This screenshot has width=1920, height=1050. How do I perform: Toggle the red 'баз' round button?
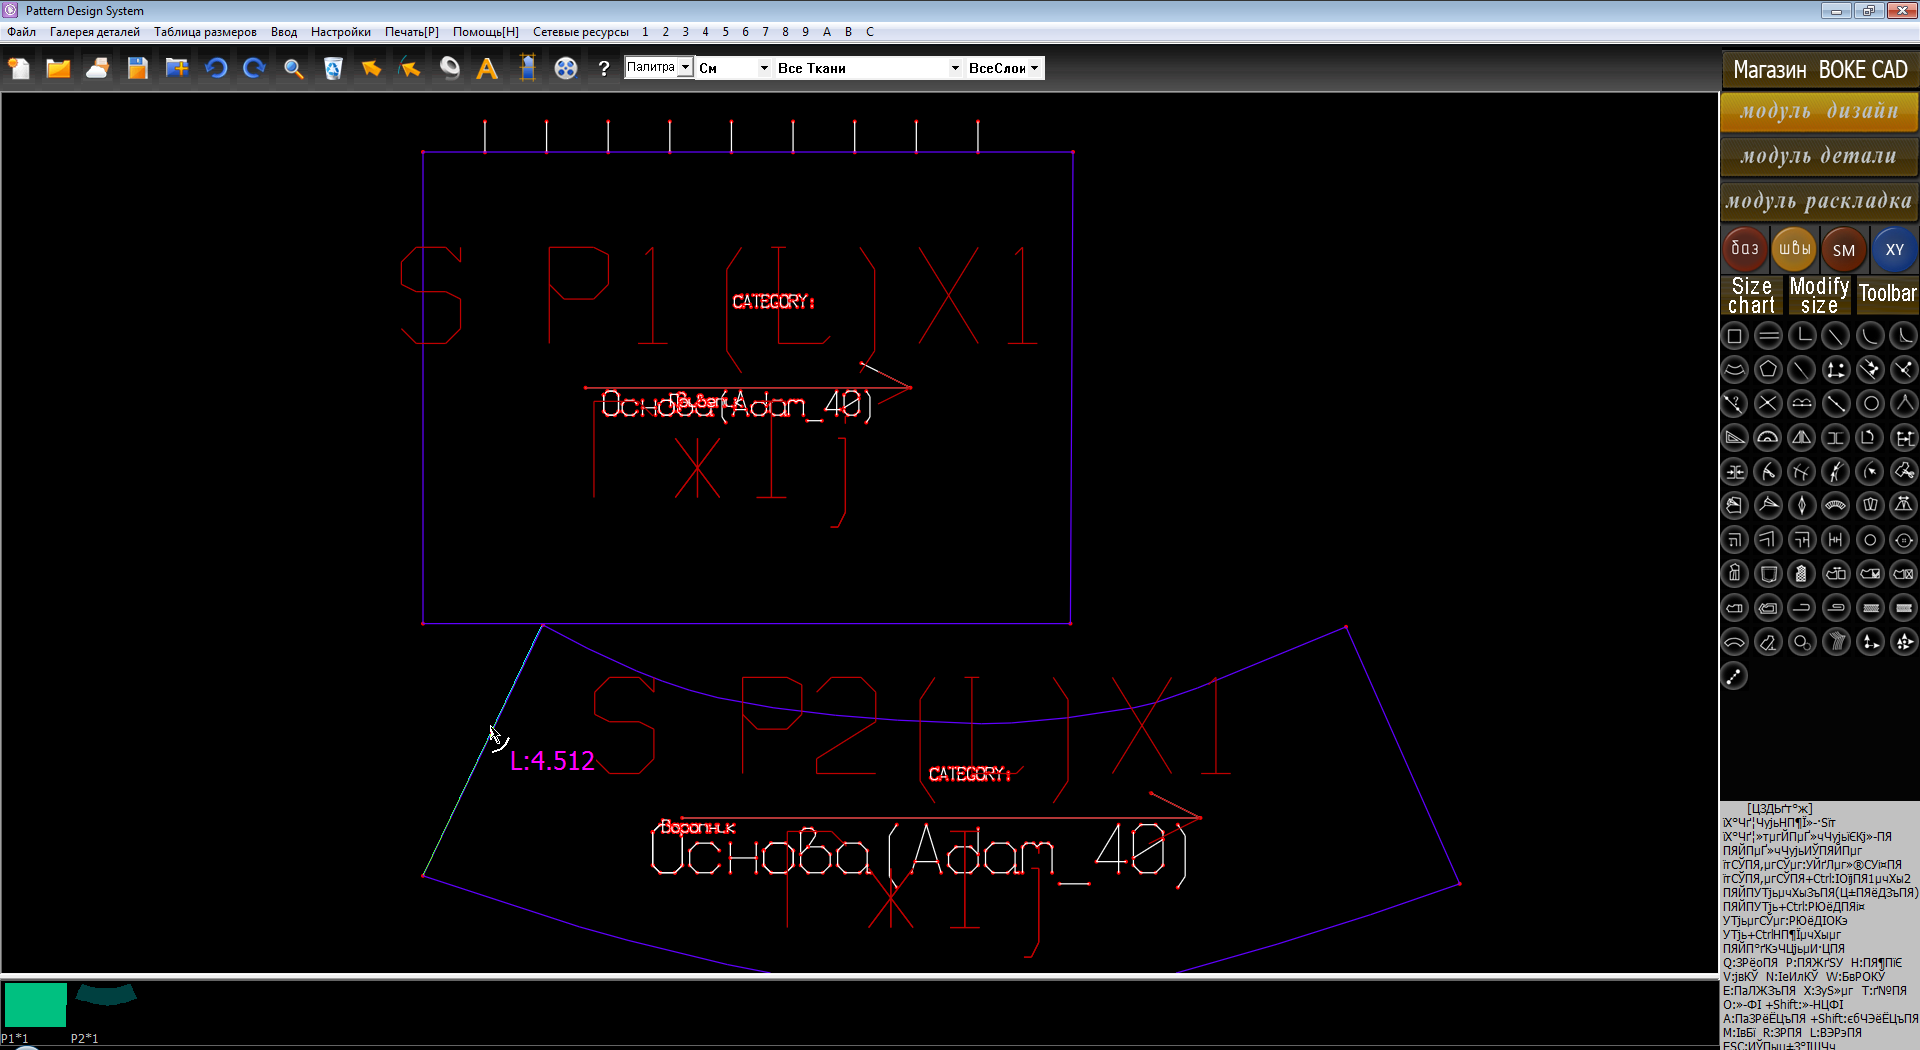pyautogui.click(x=1744, y=249)
